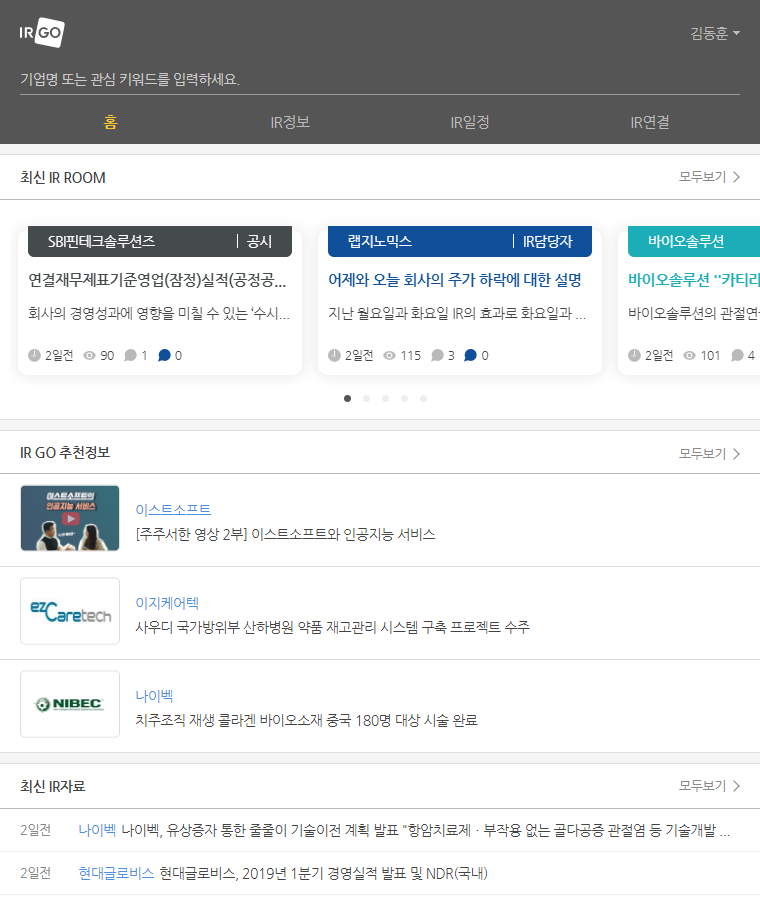Click 모두보기 for 최신 IR ROOM
760x905 pixels.
click(x=702, y=177)
